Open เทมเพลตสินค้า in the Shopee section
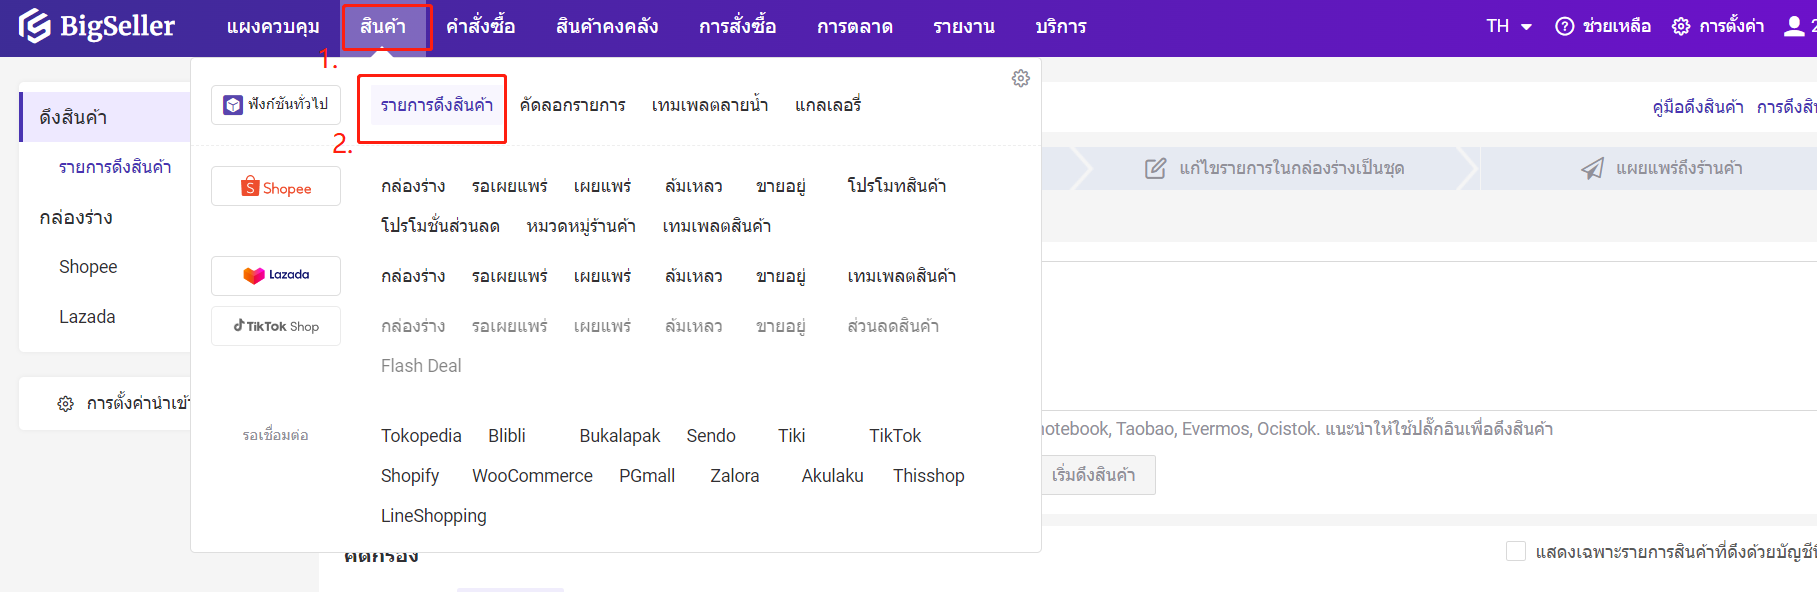The width and height of the screenshot is (1817, 592). point(717,226)
